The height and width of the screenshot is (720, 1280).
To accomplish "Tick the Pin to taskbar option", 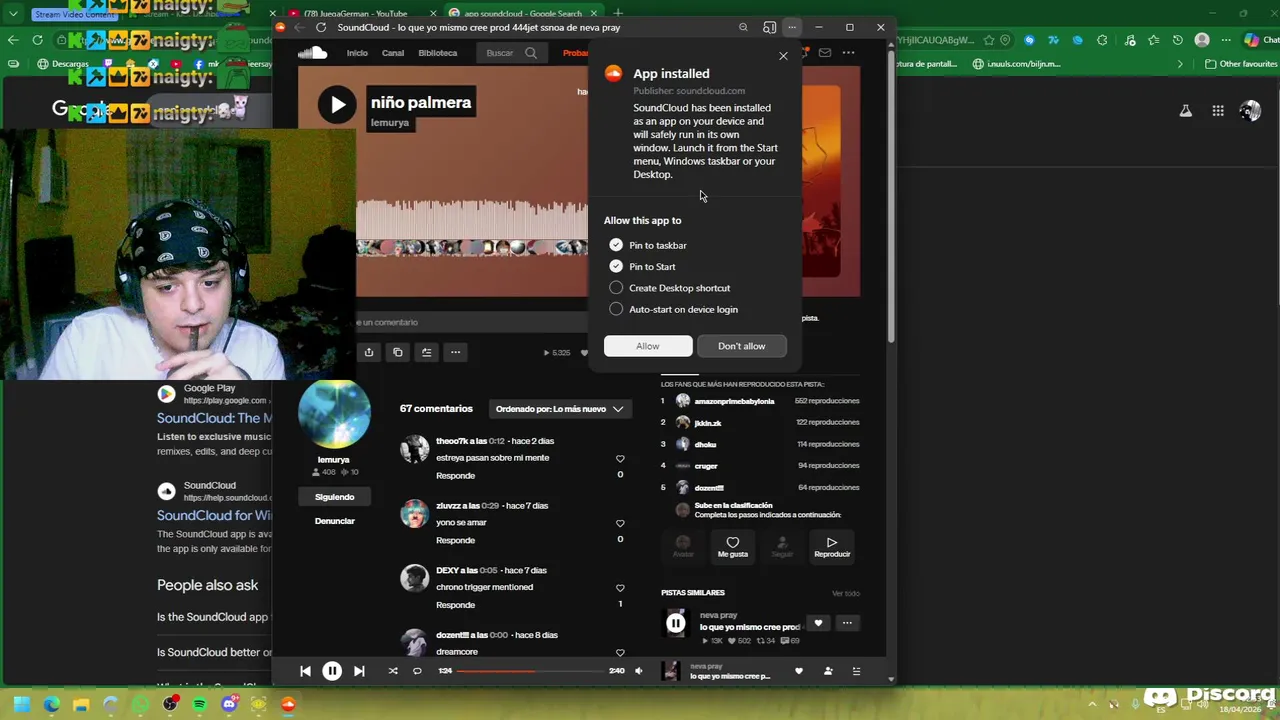I will point(616,245).
